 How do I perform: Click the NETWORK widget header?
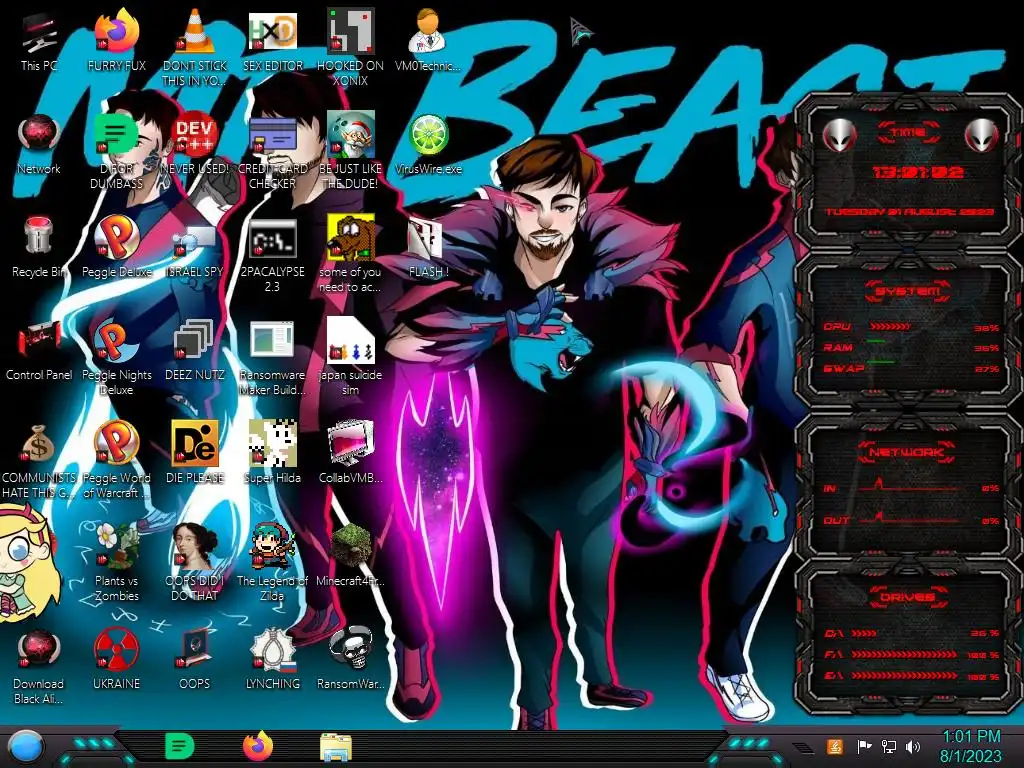click(907, 452)
